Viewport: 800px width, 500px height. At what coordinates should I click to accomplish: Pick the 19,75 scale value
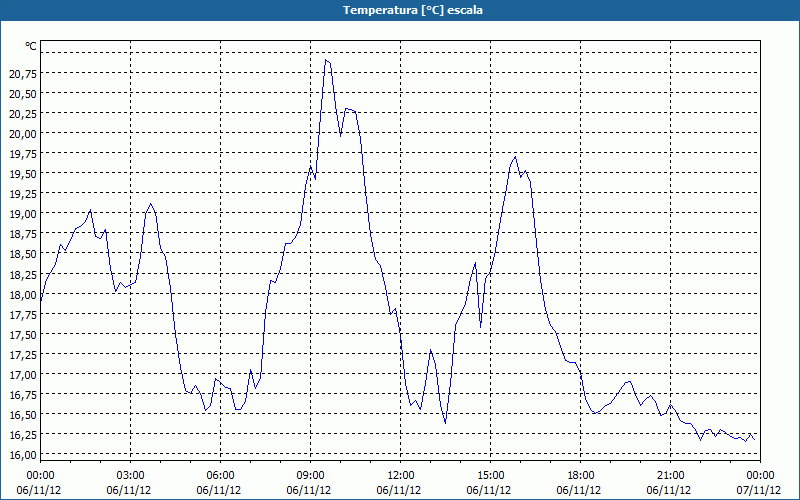click(x=23, y=154)
